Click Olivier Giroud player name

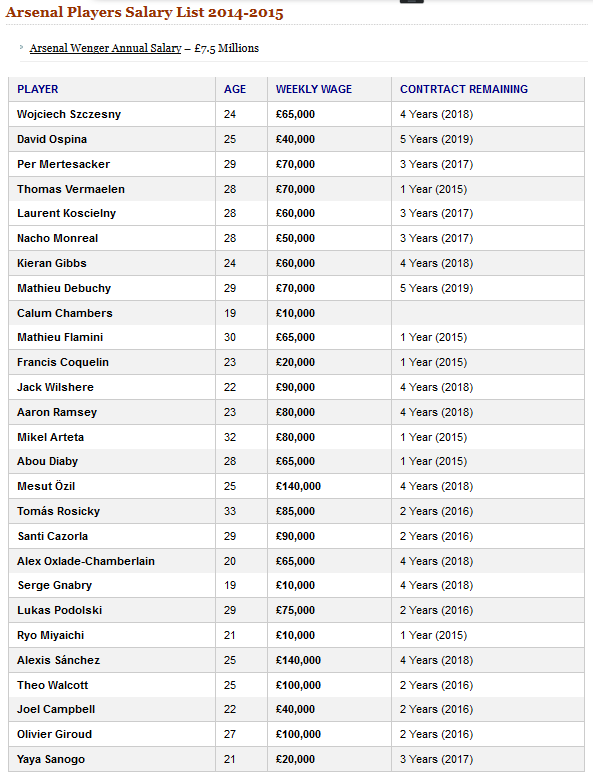54,734
